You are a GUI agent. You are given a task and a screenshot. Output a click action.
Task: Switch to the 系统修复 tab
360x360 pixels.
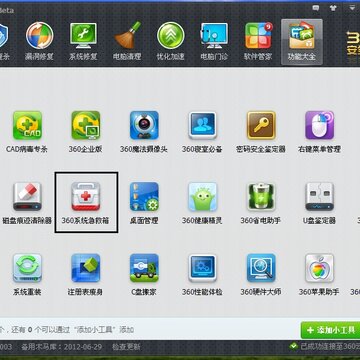pyautogui.click(x=83, y=41)
